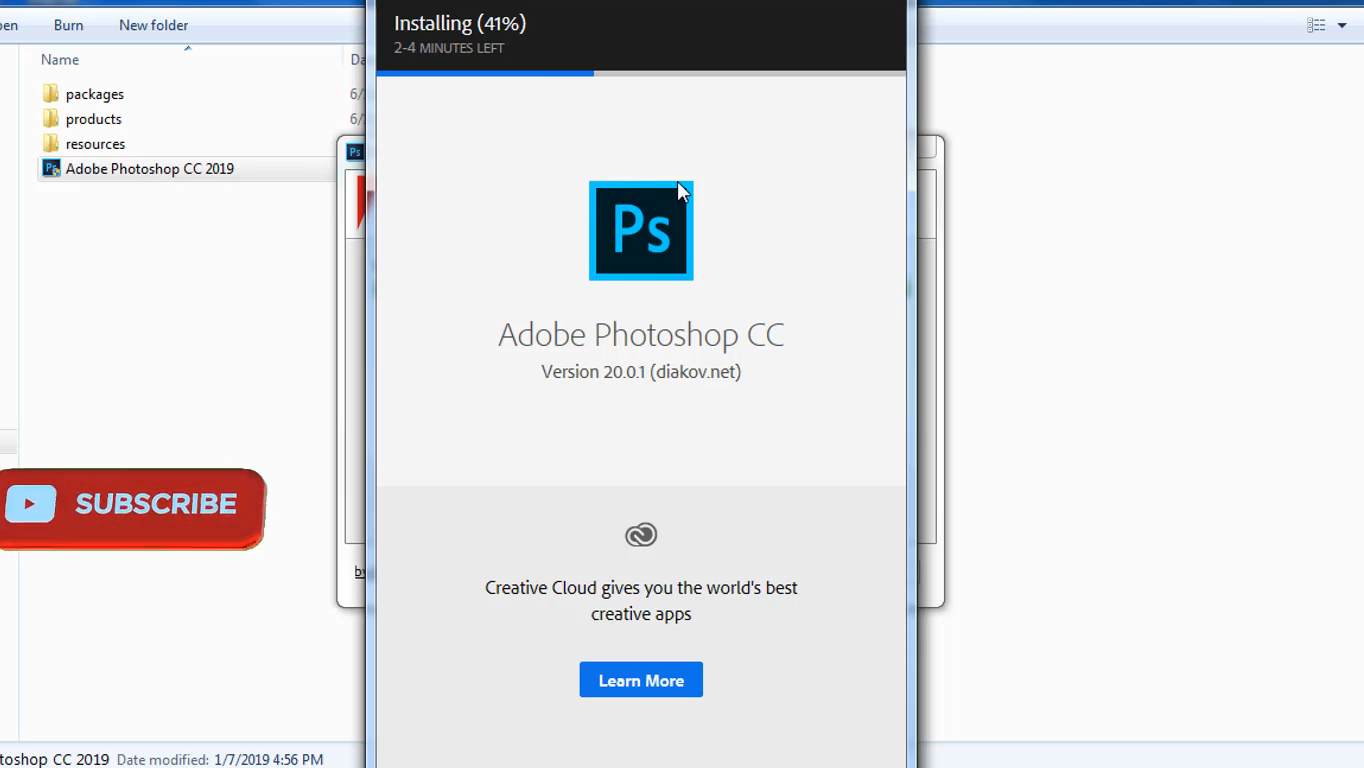Click the red Subscribe button overlay
The height and width of the screenshot is (768, 1364).
point(133,507)
